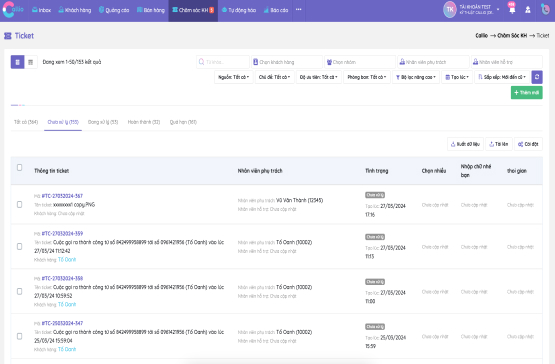Screen dimensions: 555x364
Task: Open the Nhân viên phụ trách selector
Action: point(433,62)
